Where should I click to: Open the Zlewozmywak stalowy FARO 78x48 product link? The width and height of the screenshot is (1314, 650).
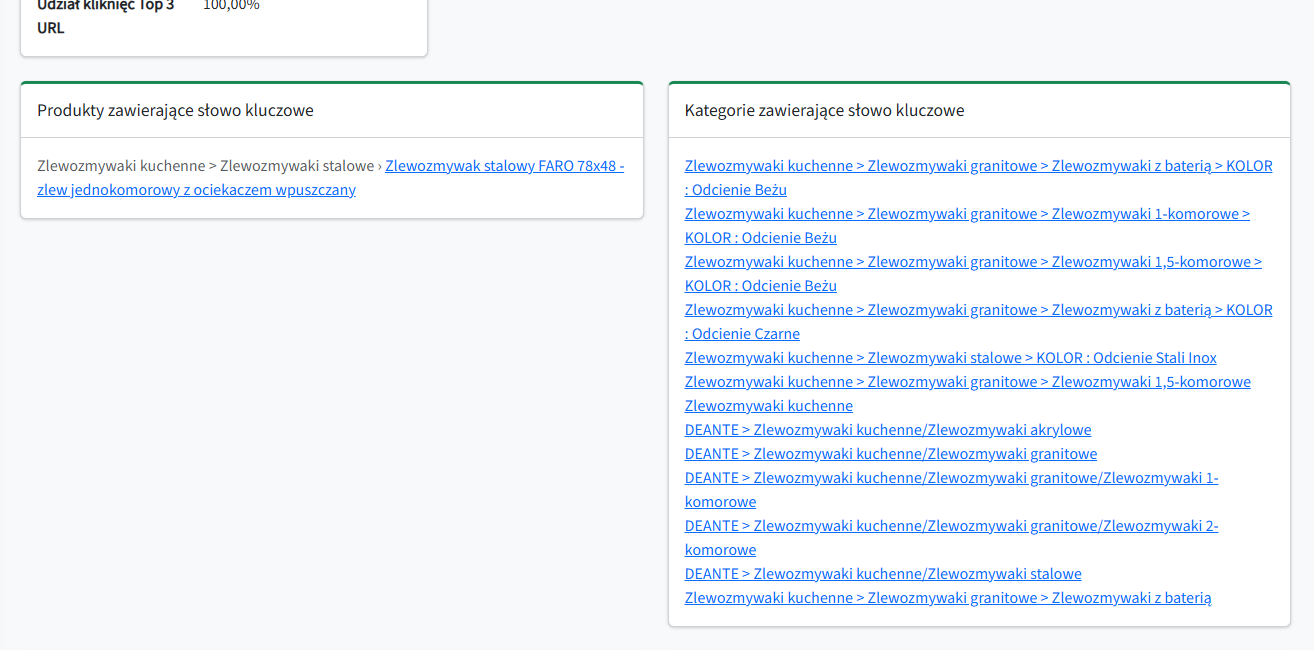tap(504, 166)
